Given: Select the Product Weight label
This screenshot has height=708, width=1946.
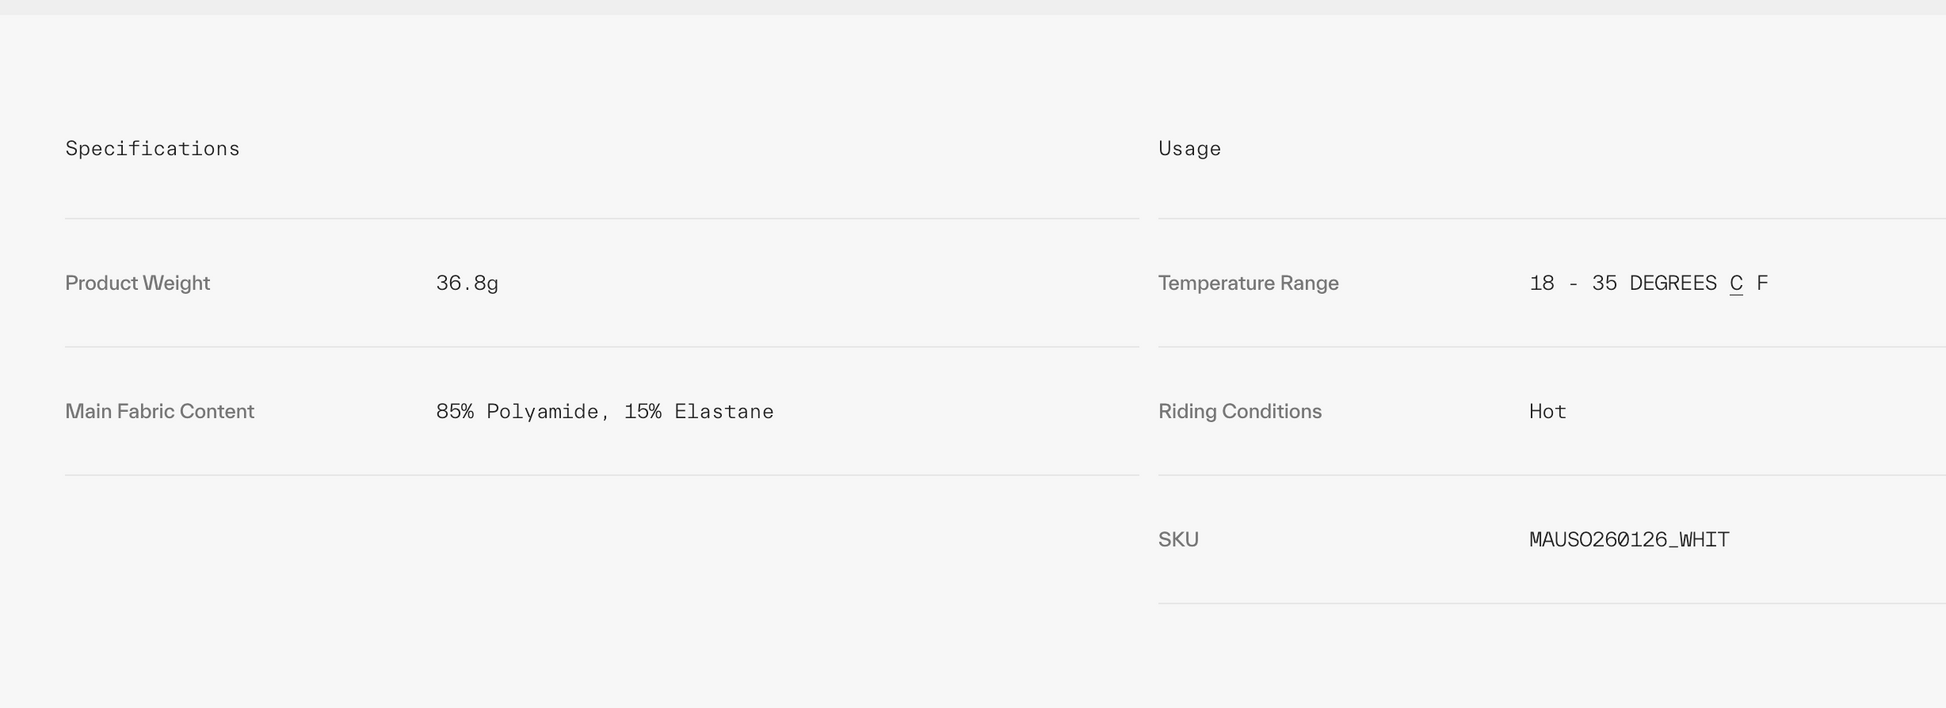Looking at the screenshot, I should tap(137, 283).
